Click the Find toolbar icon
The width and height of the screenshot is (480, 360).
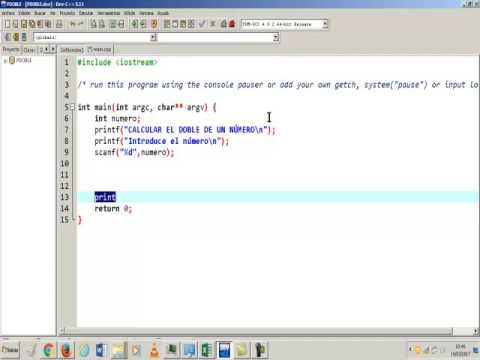(93, 24)
